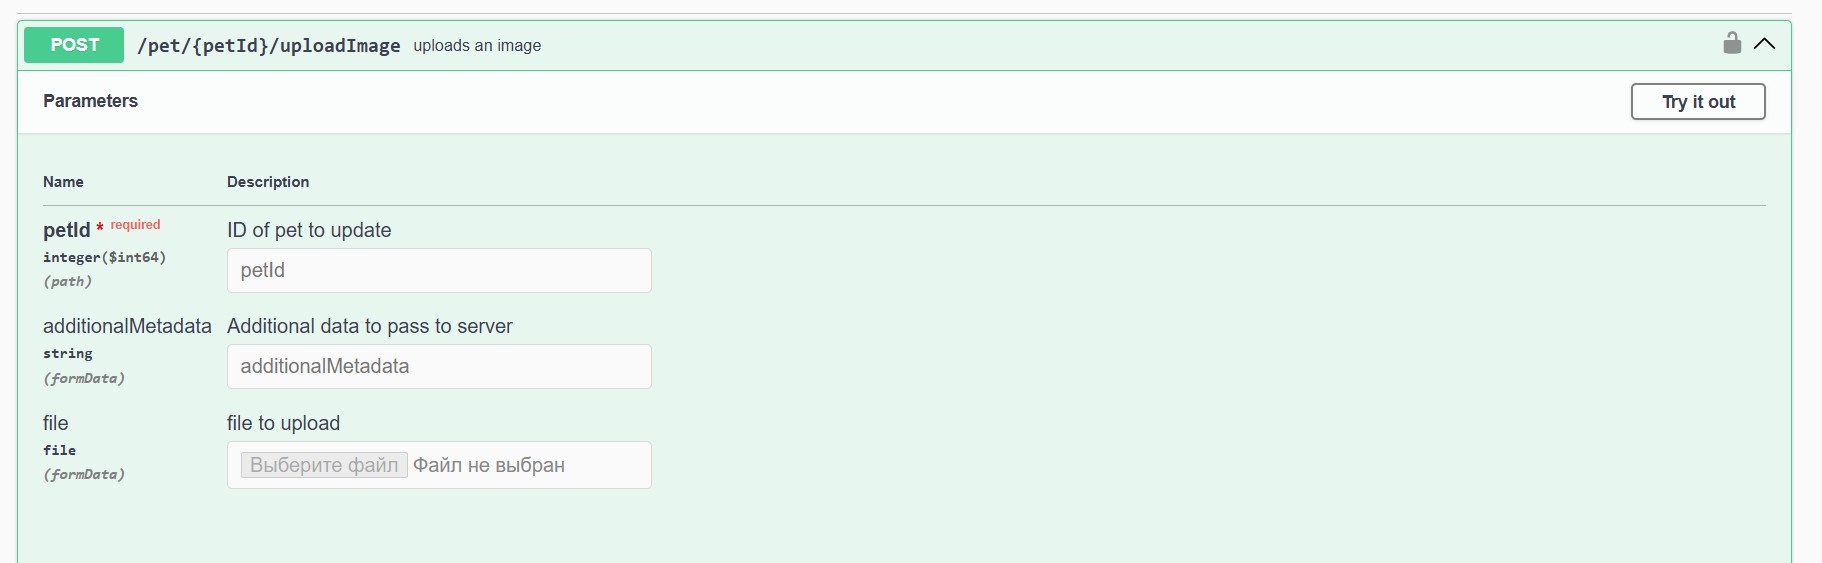Click the Name column header
The image size is (1822, 563).
coord(63,182)
